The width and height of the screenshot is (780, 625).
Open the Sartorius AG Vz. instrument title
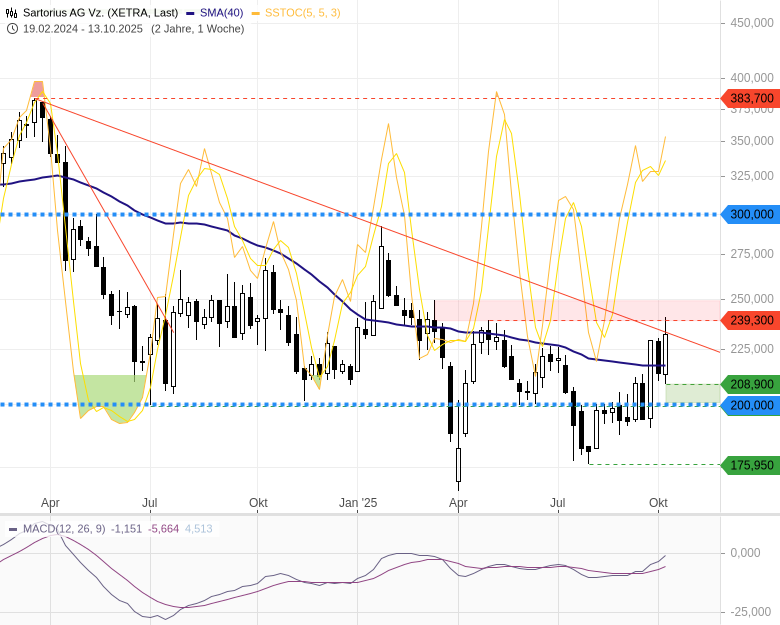tap(100, 13)
